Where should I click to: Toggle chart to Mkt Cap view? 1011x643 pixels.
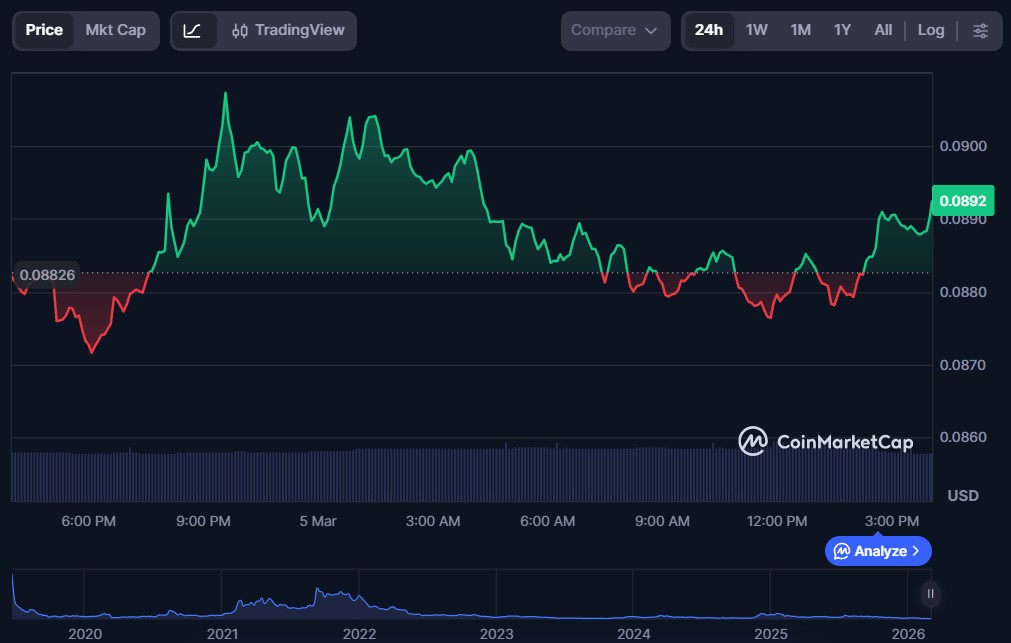(115, 31)
